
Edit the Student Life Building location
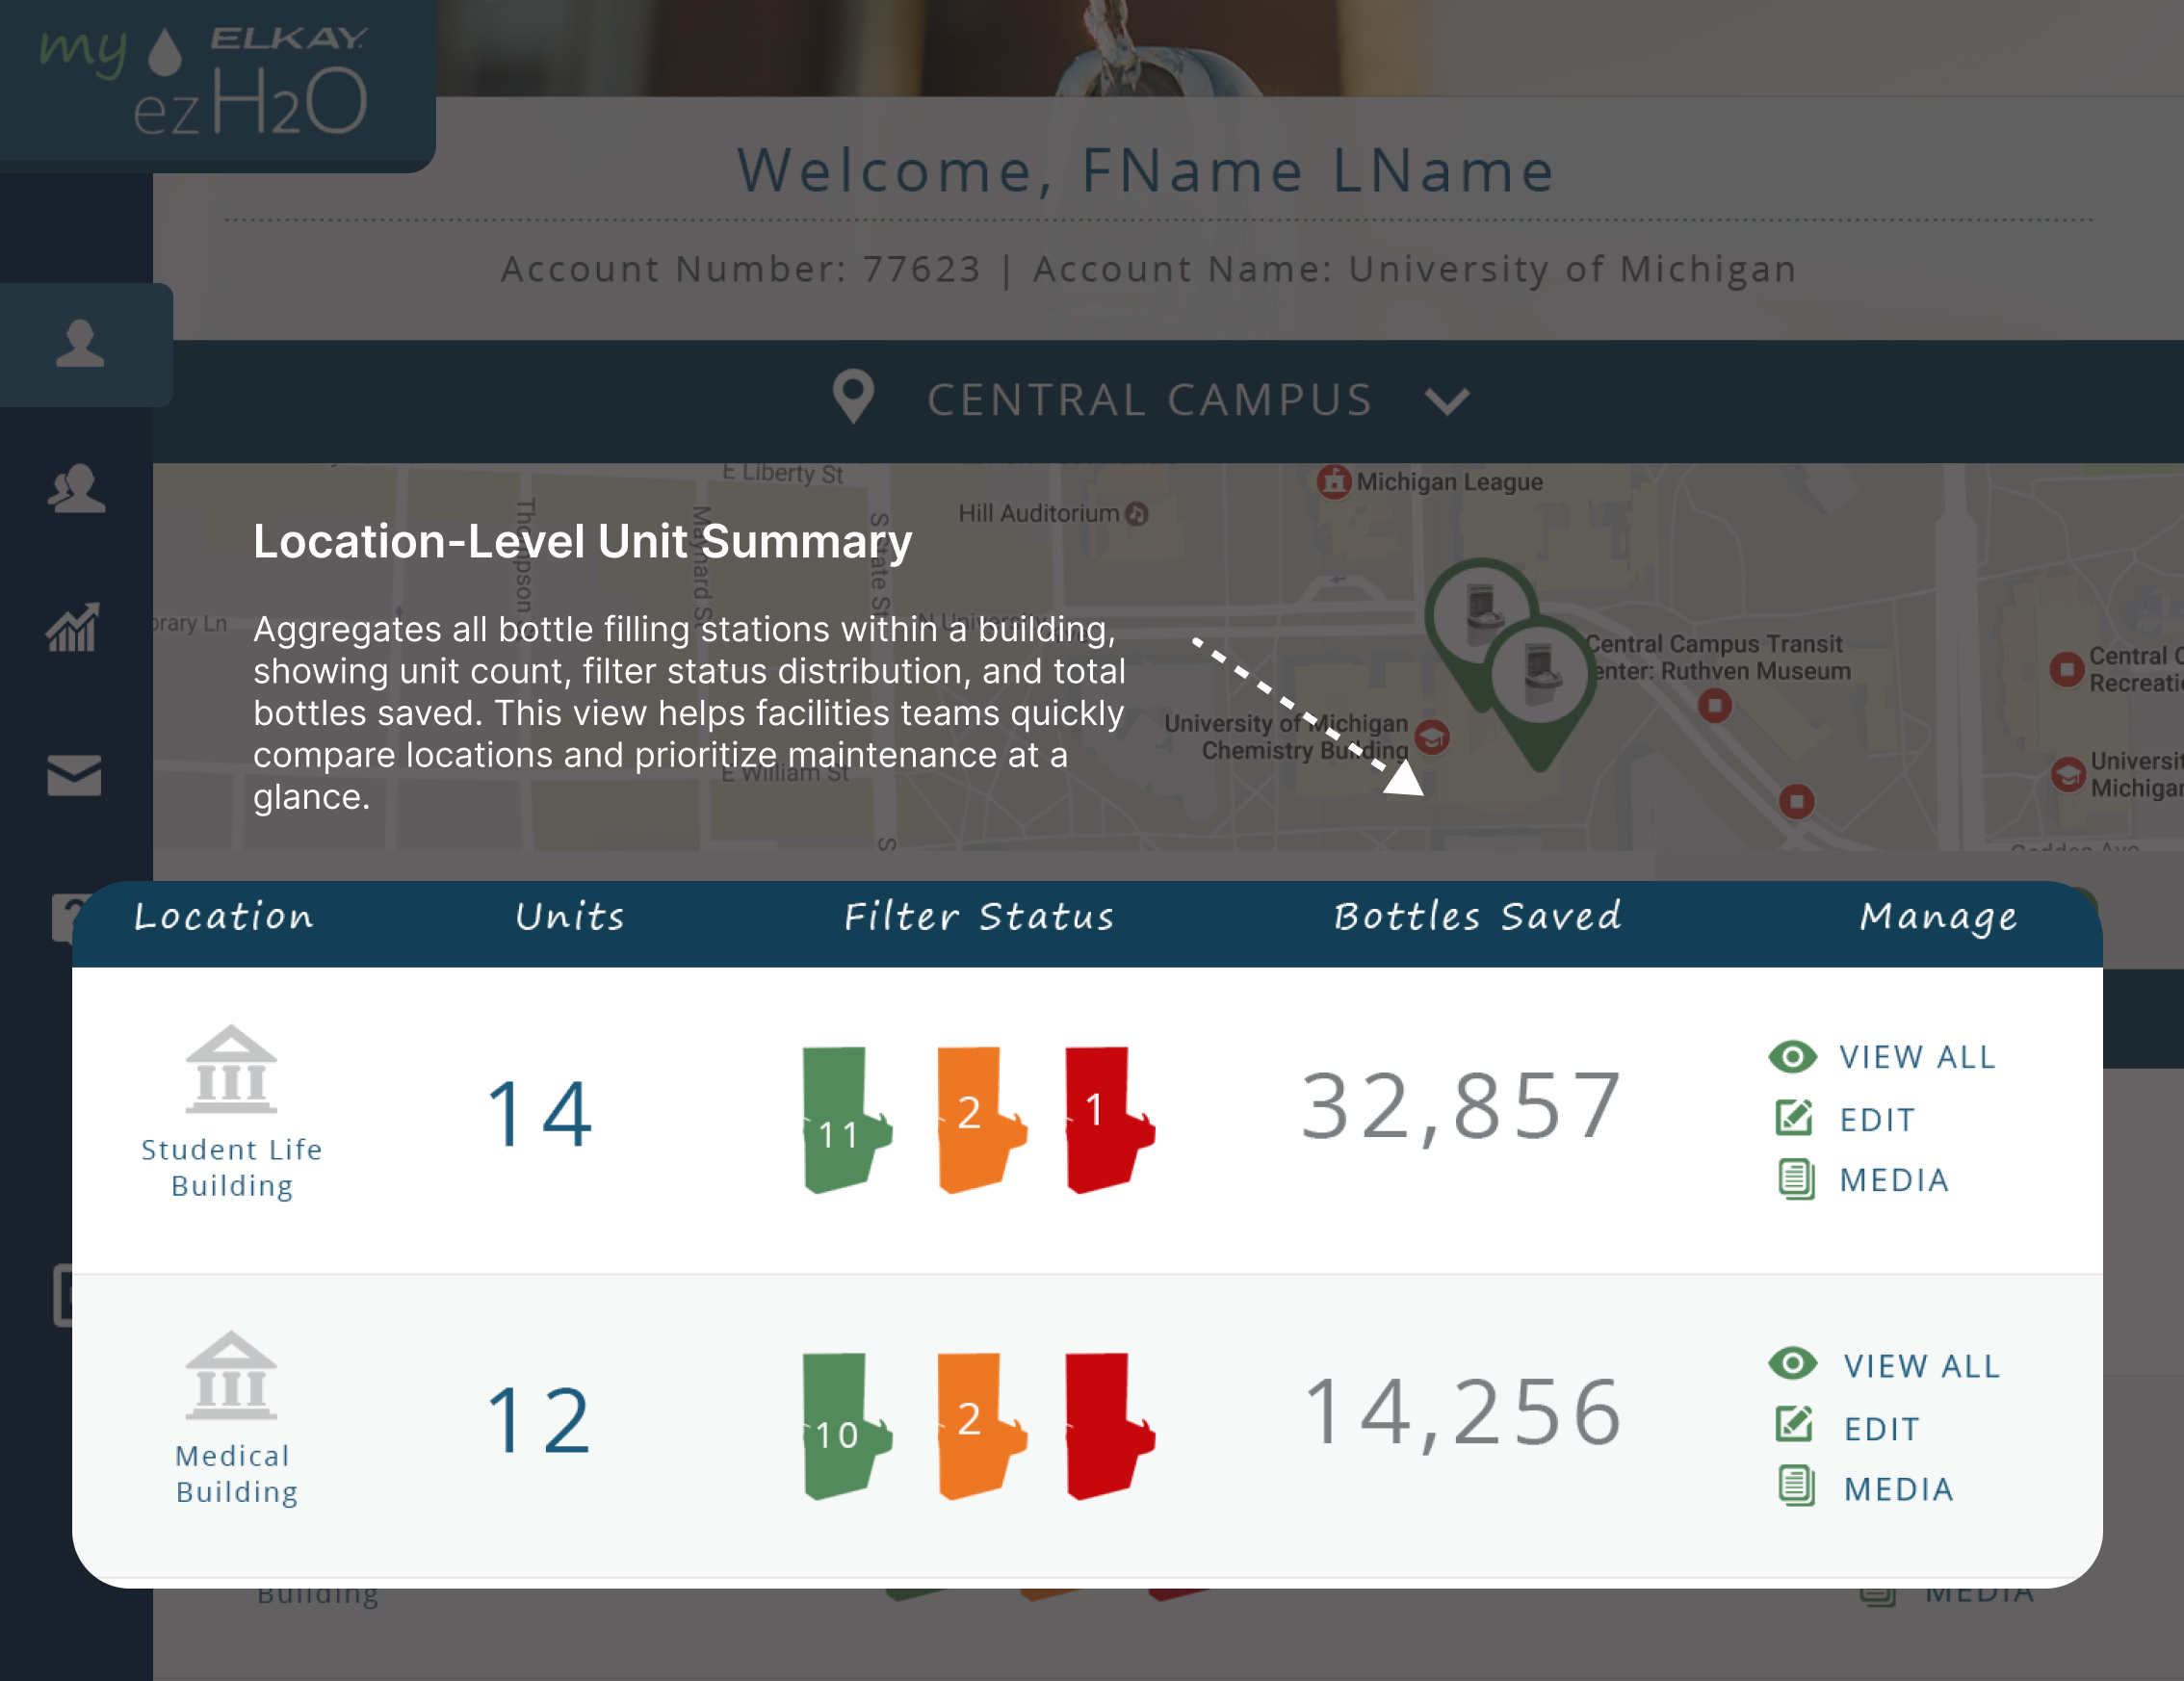pyautogui.click(x=1876, y=1119)
